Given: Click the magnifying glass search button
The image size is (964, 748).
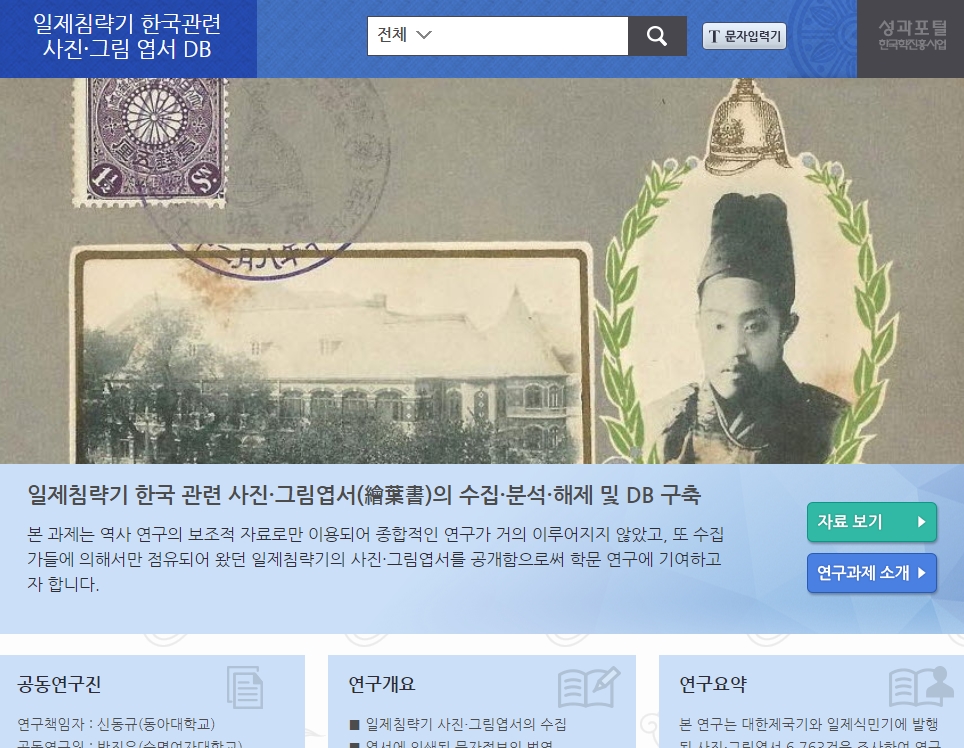Looking at the screenshot, I should (x=657, y=36).
